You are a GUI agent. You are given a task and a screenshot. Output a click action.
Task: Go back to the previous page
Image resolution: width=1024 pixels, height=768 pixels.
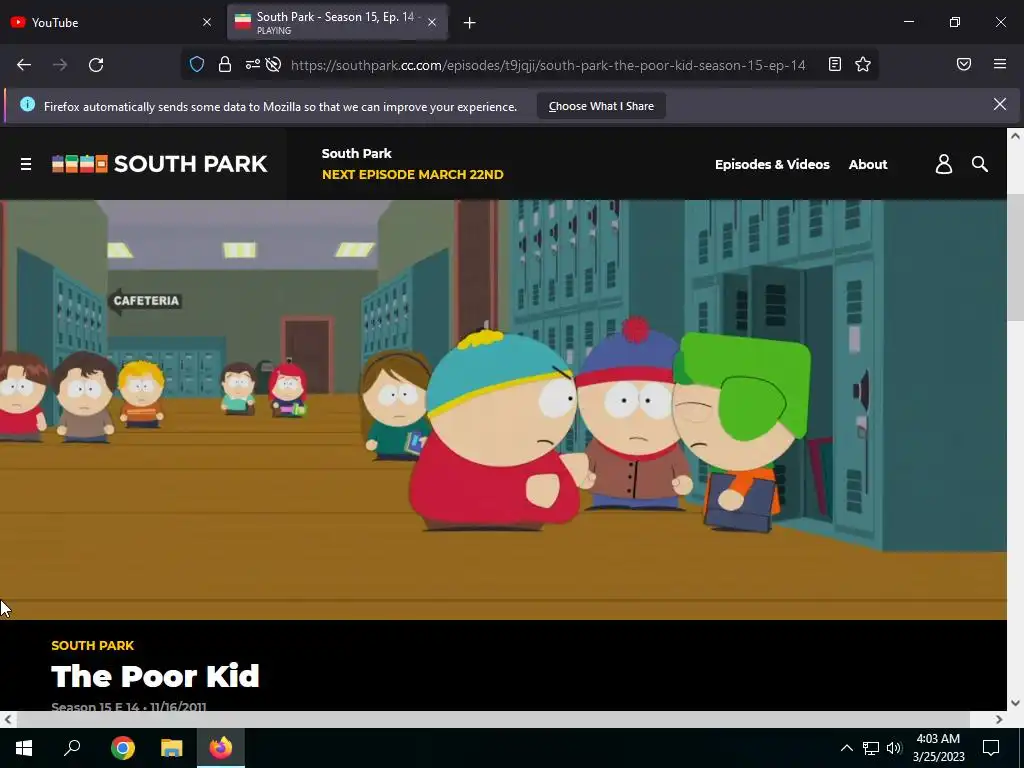point(24,65)
